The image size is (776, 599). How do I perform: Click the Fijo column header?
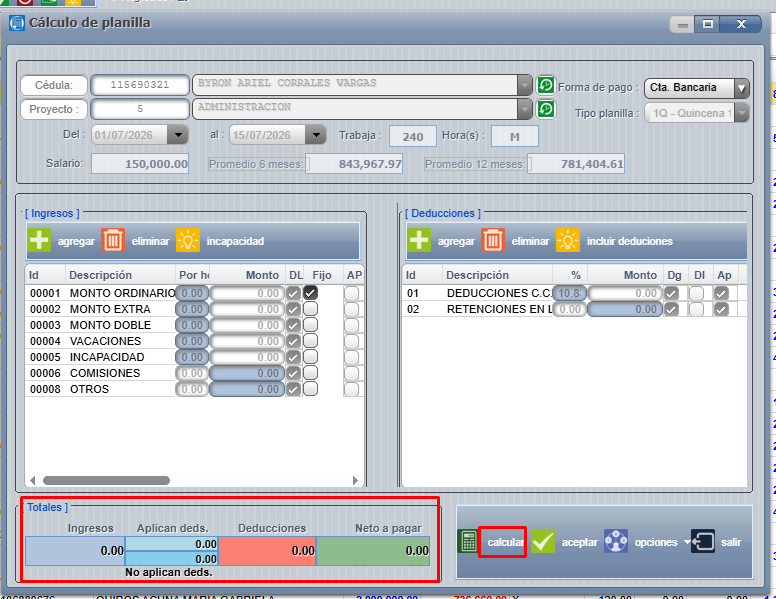coord(322,275)
